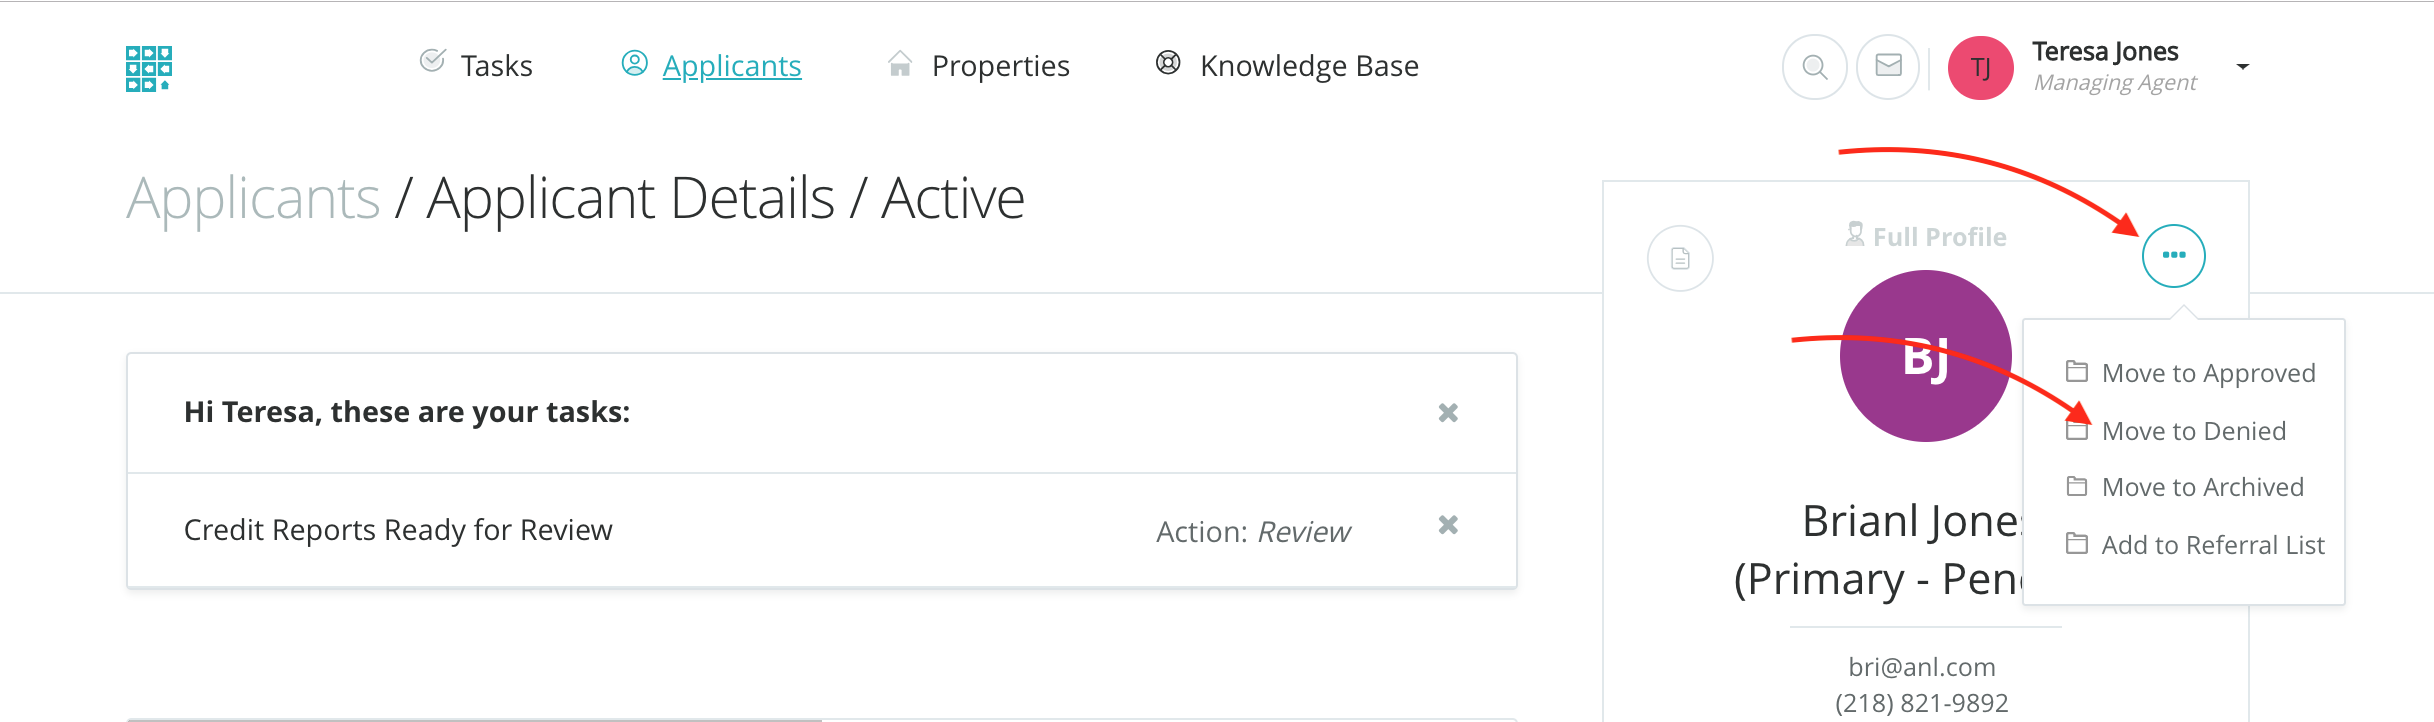The image size is (2434, 722).
Task: Click the Applicants breadcrumb link
Action: point(253,198)
